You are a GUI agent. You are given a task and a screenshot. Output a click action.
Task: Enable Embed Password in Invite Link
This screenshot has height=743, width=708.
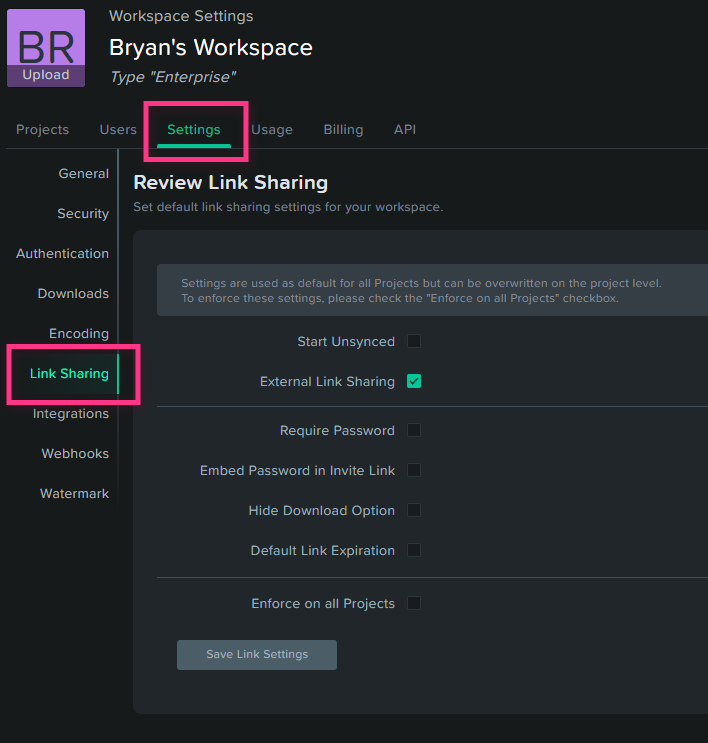[x=414, y=470]
